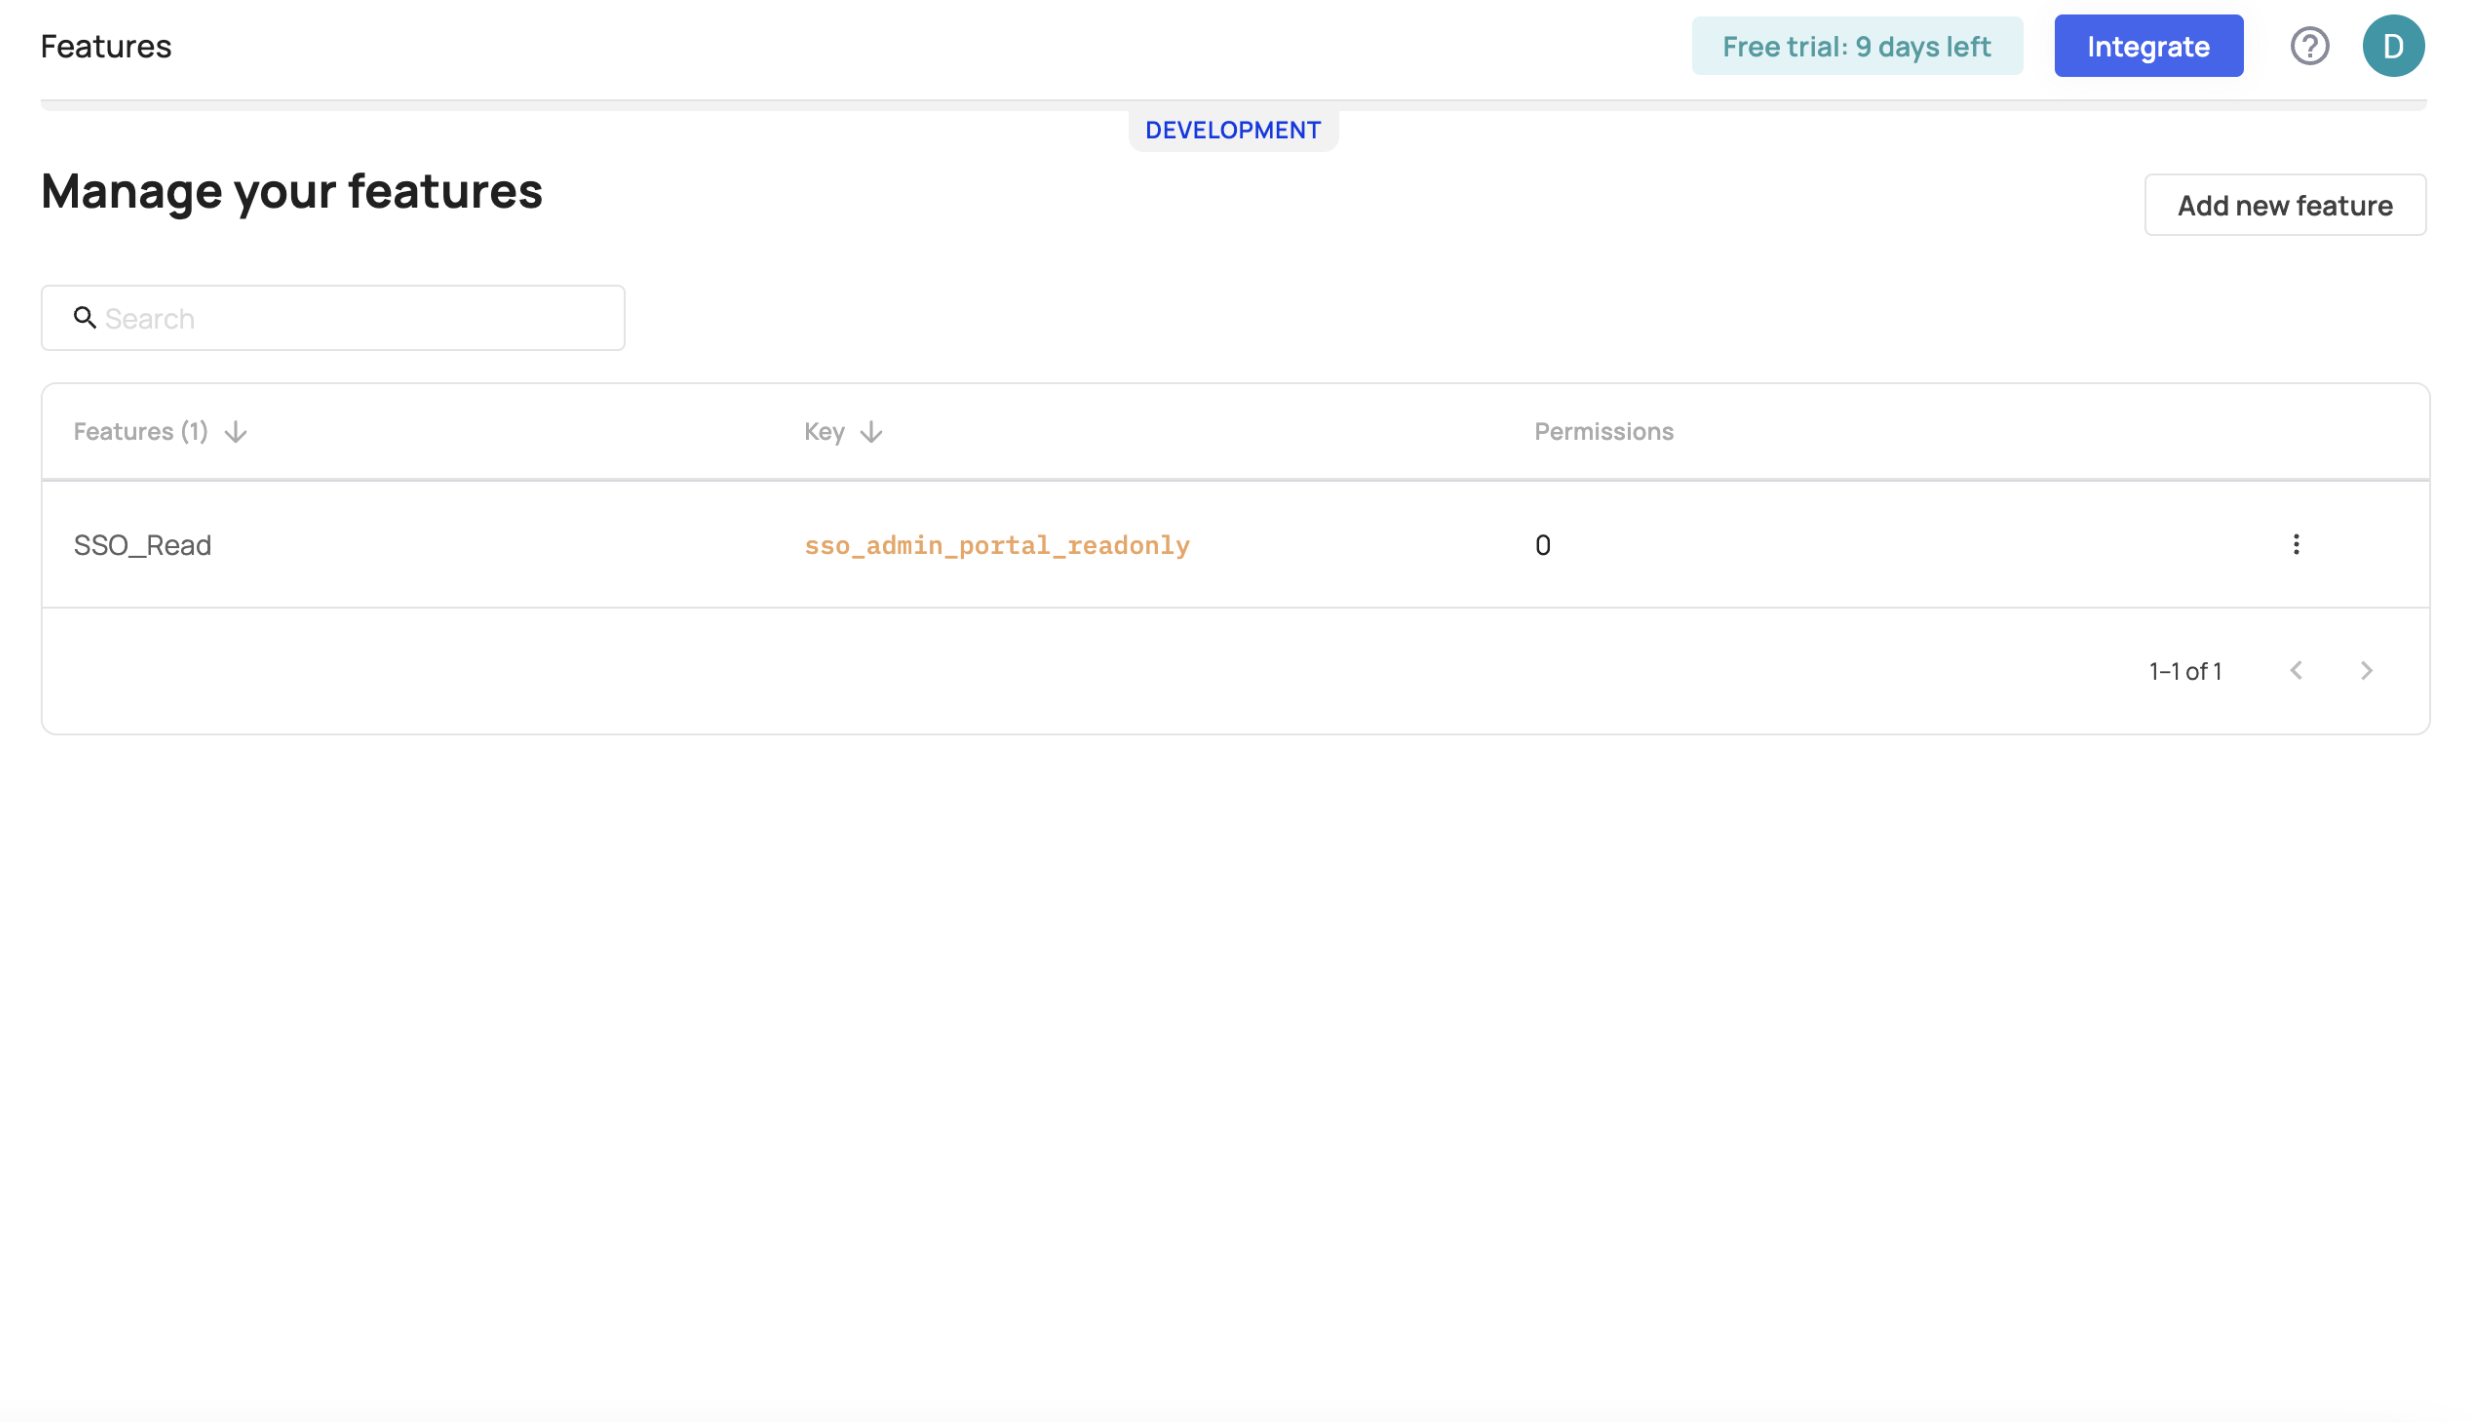Click the sso_admin_portal_readonly key link
The image size is (2472, 1422).
coord(997,543)
